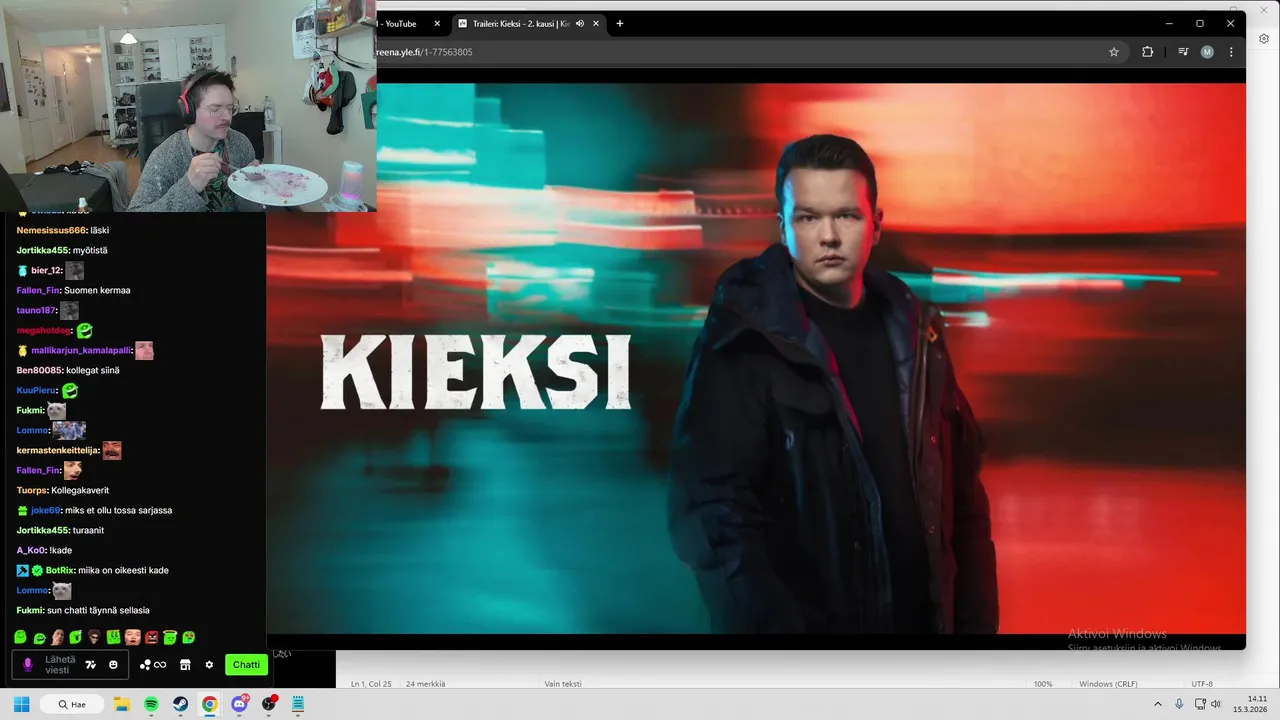Viewport: 1280px width, 720px height.
Task: Switch to Chrome in the taskbar
Action: click(x=209, y=704)
